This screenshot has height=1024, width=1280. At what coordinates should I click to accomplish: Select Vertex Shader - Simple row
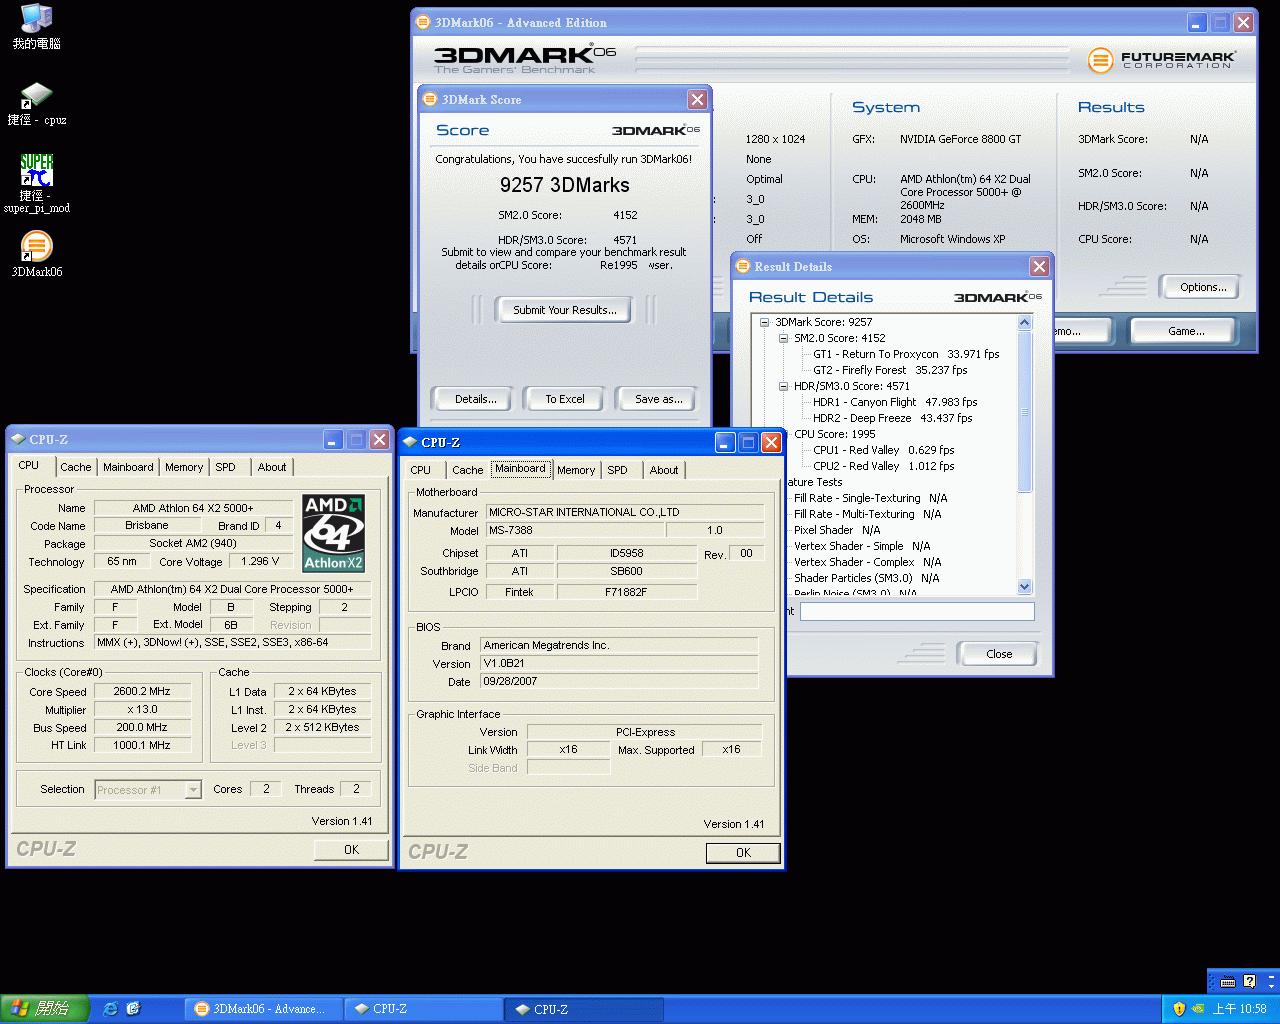tap(862, 546)
